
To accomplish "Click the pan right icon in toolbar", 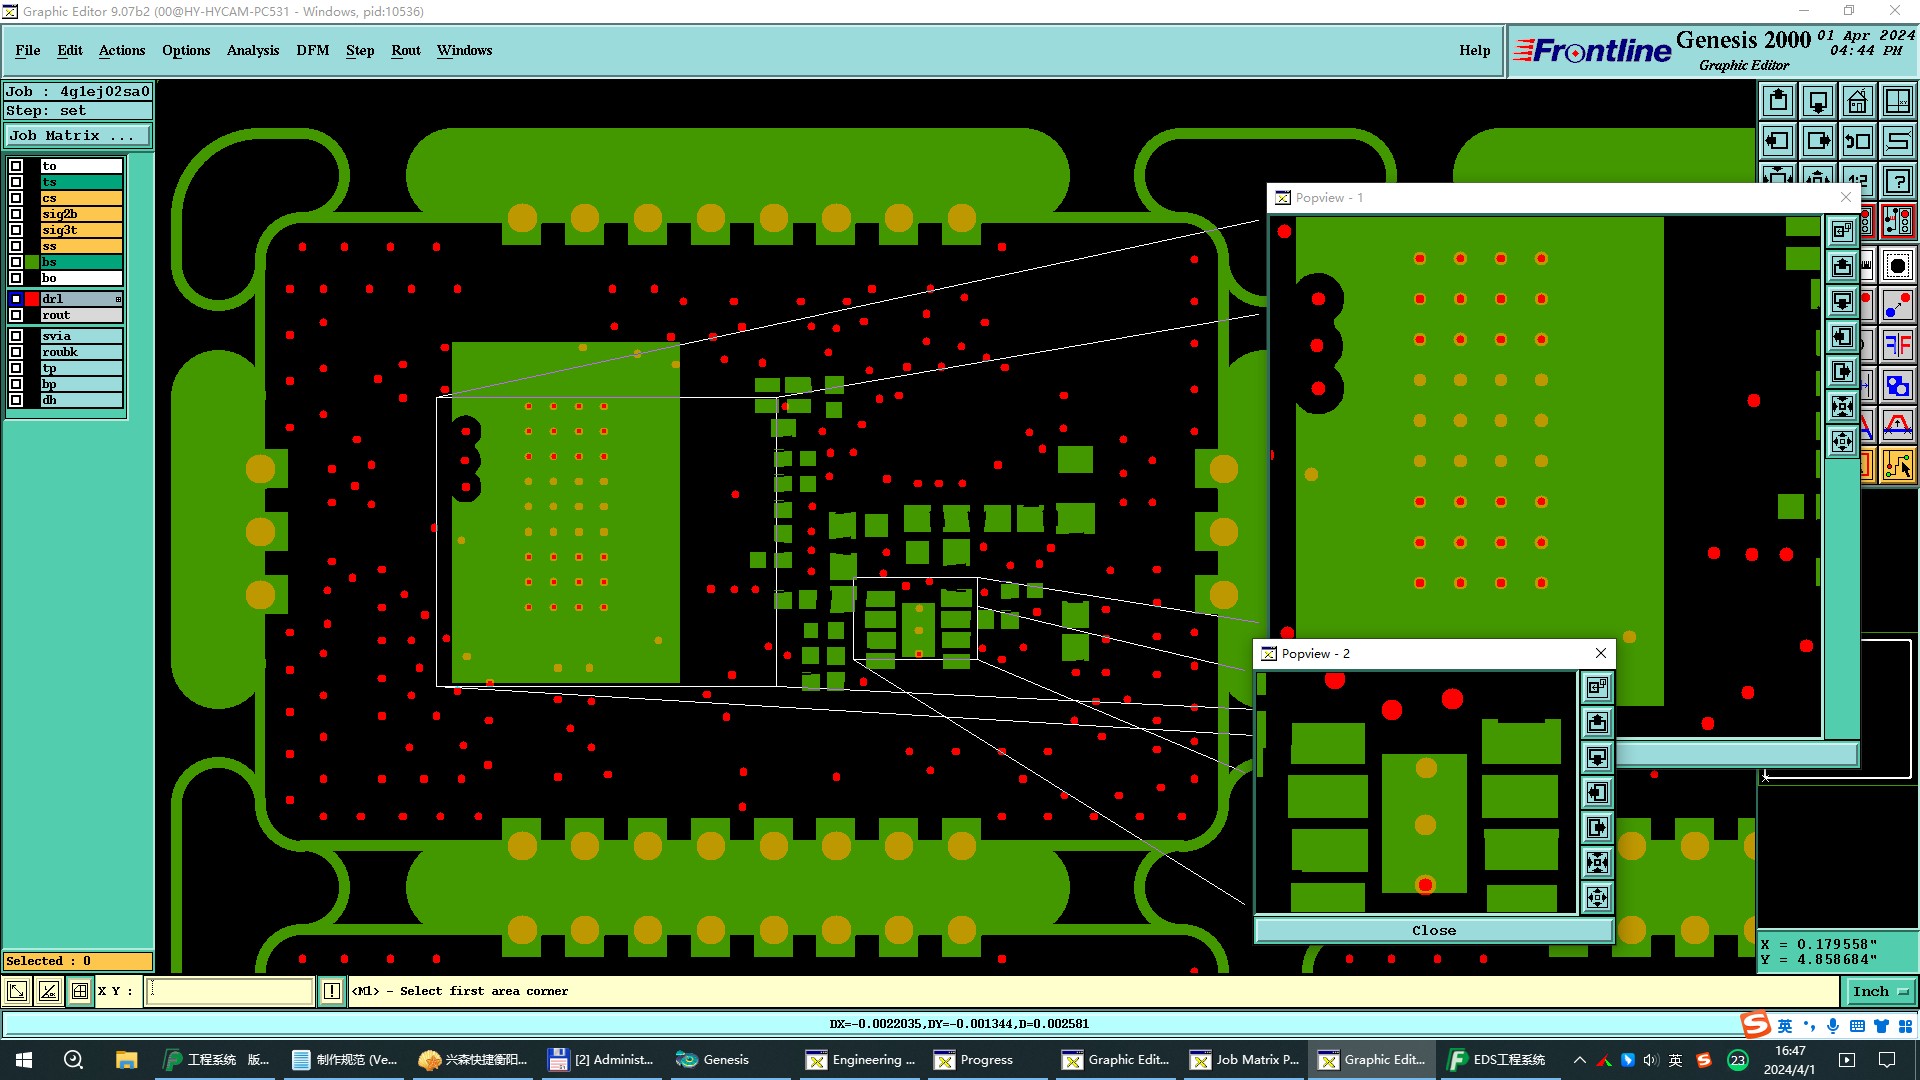I will (1818, 141).
